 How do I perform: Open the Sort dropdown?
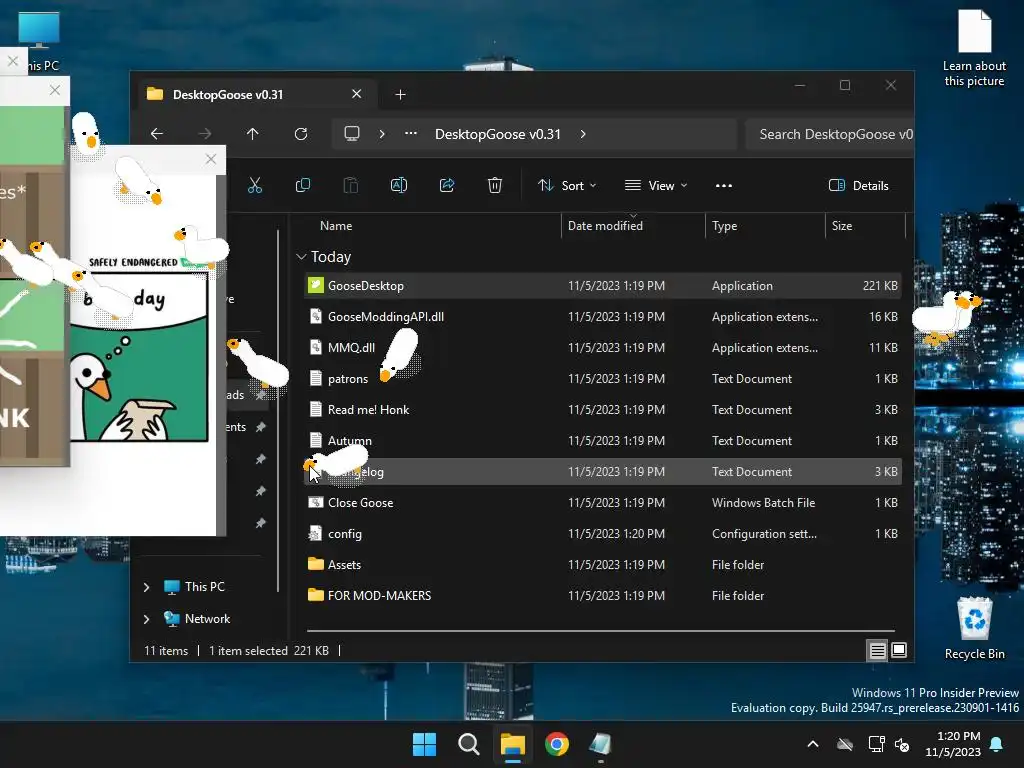tap(567, 185)
